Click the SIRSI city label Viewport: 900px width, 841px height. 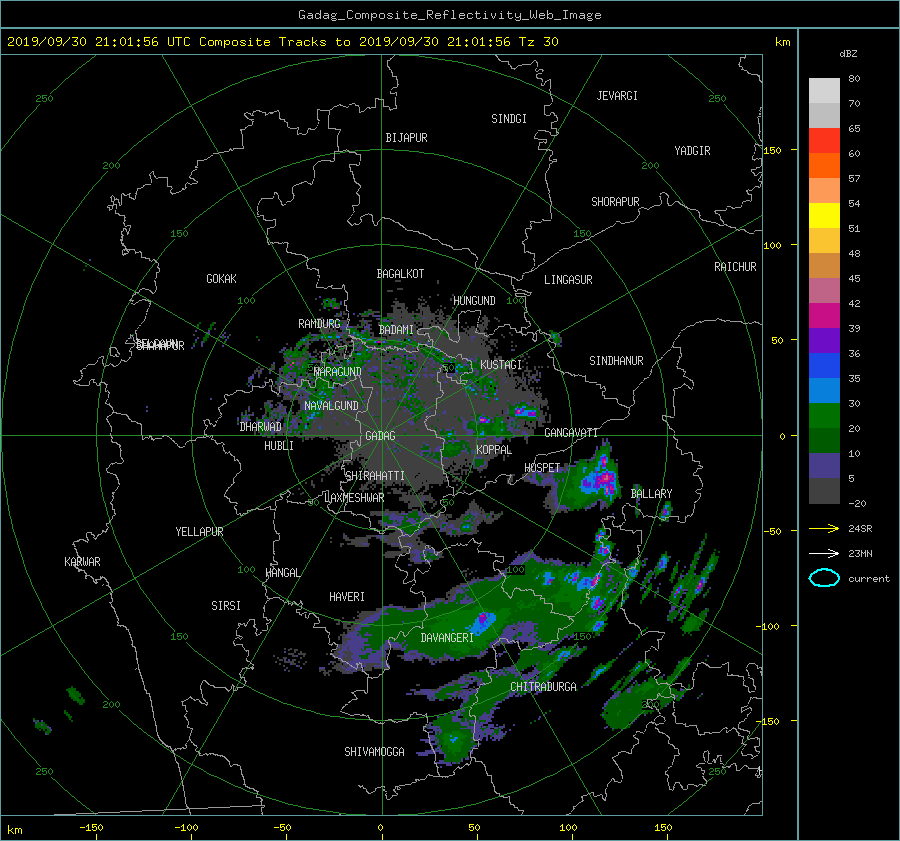(226, 606)
